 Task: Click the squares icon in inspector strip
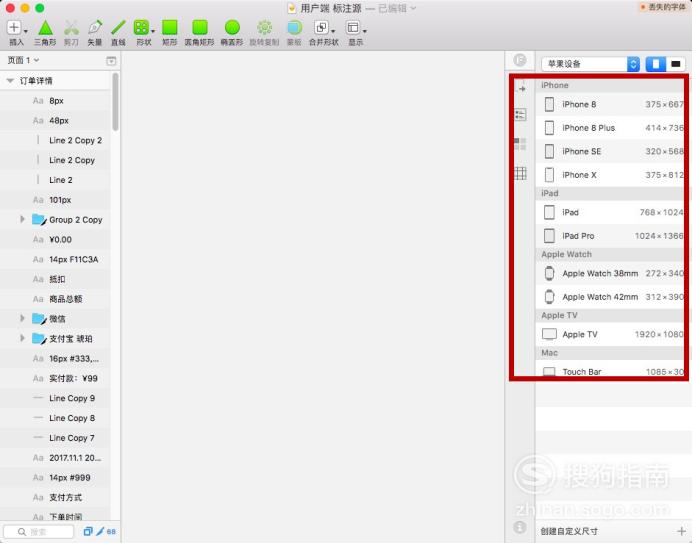click(x=520, y=144)
